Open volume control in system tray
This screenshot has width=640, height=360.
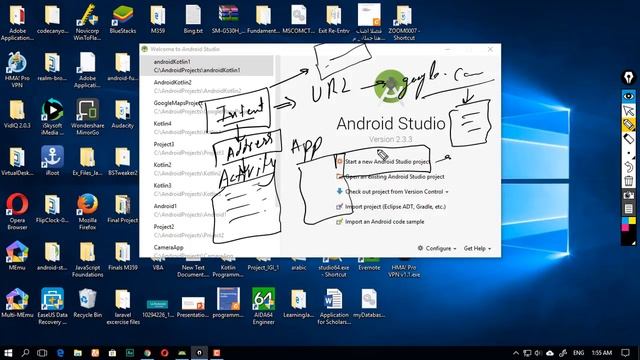click(x=538, y=353)
